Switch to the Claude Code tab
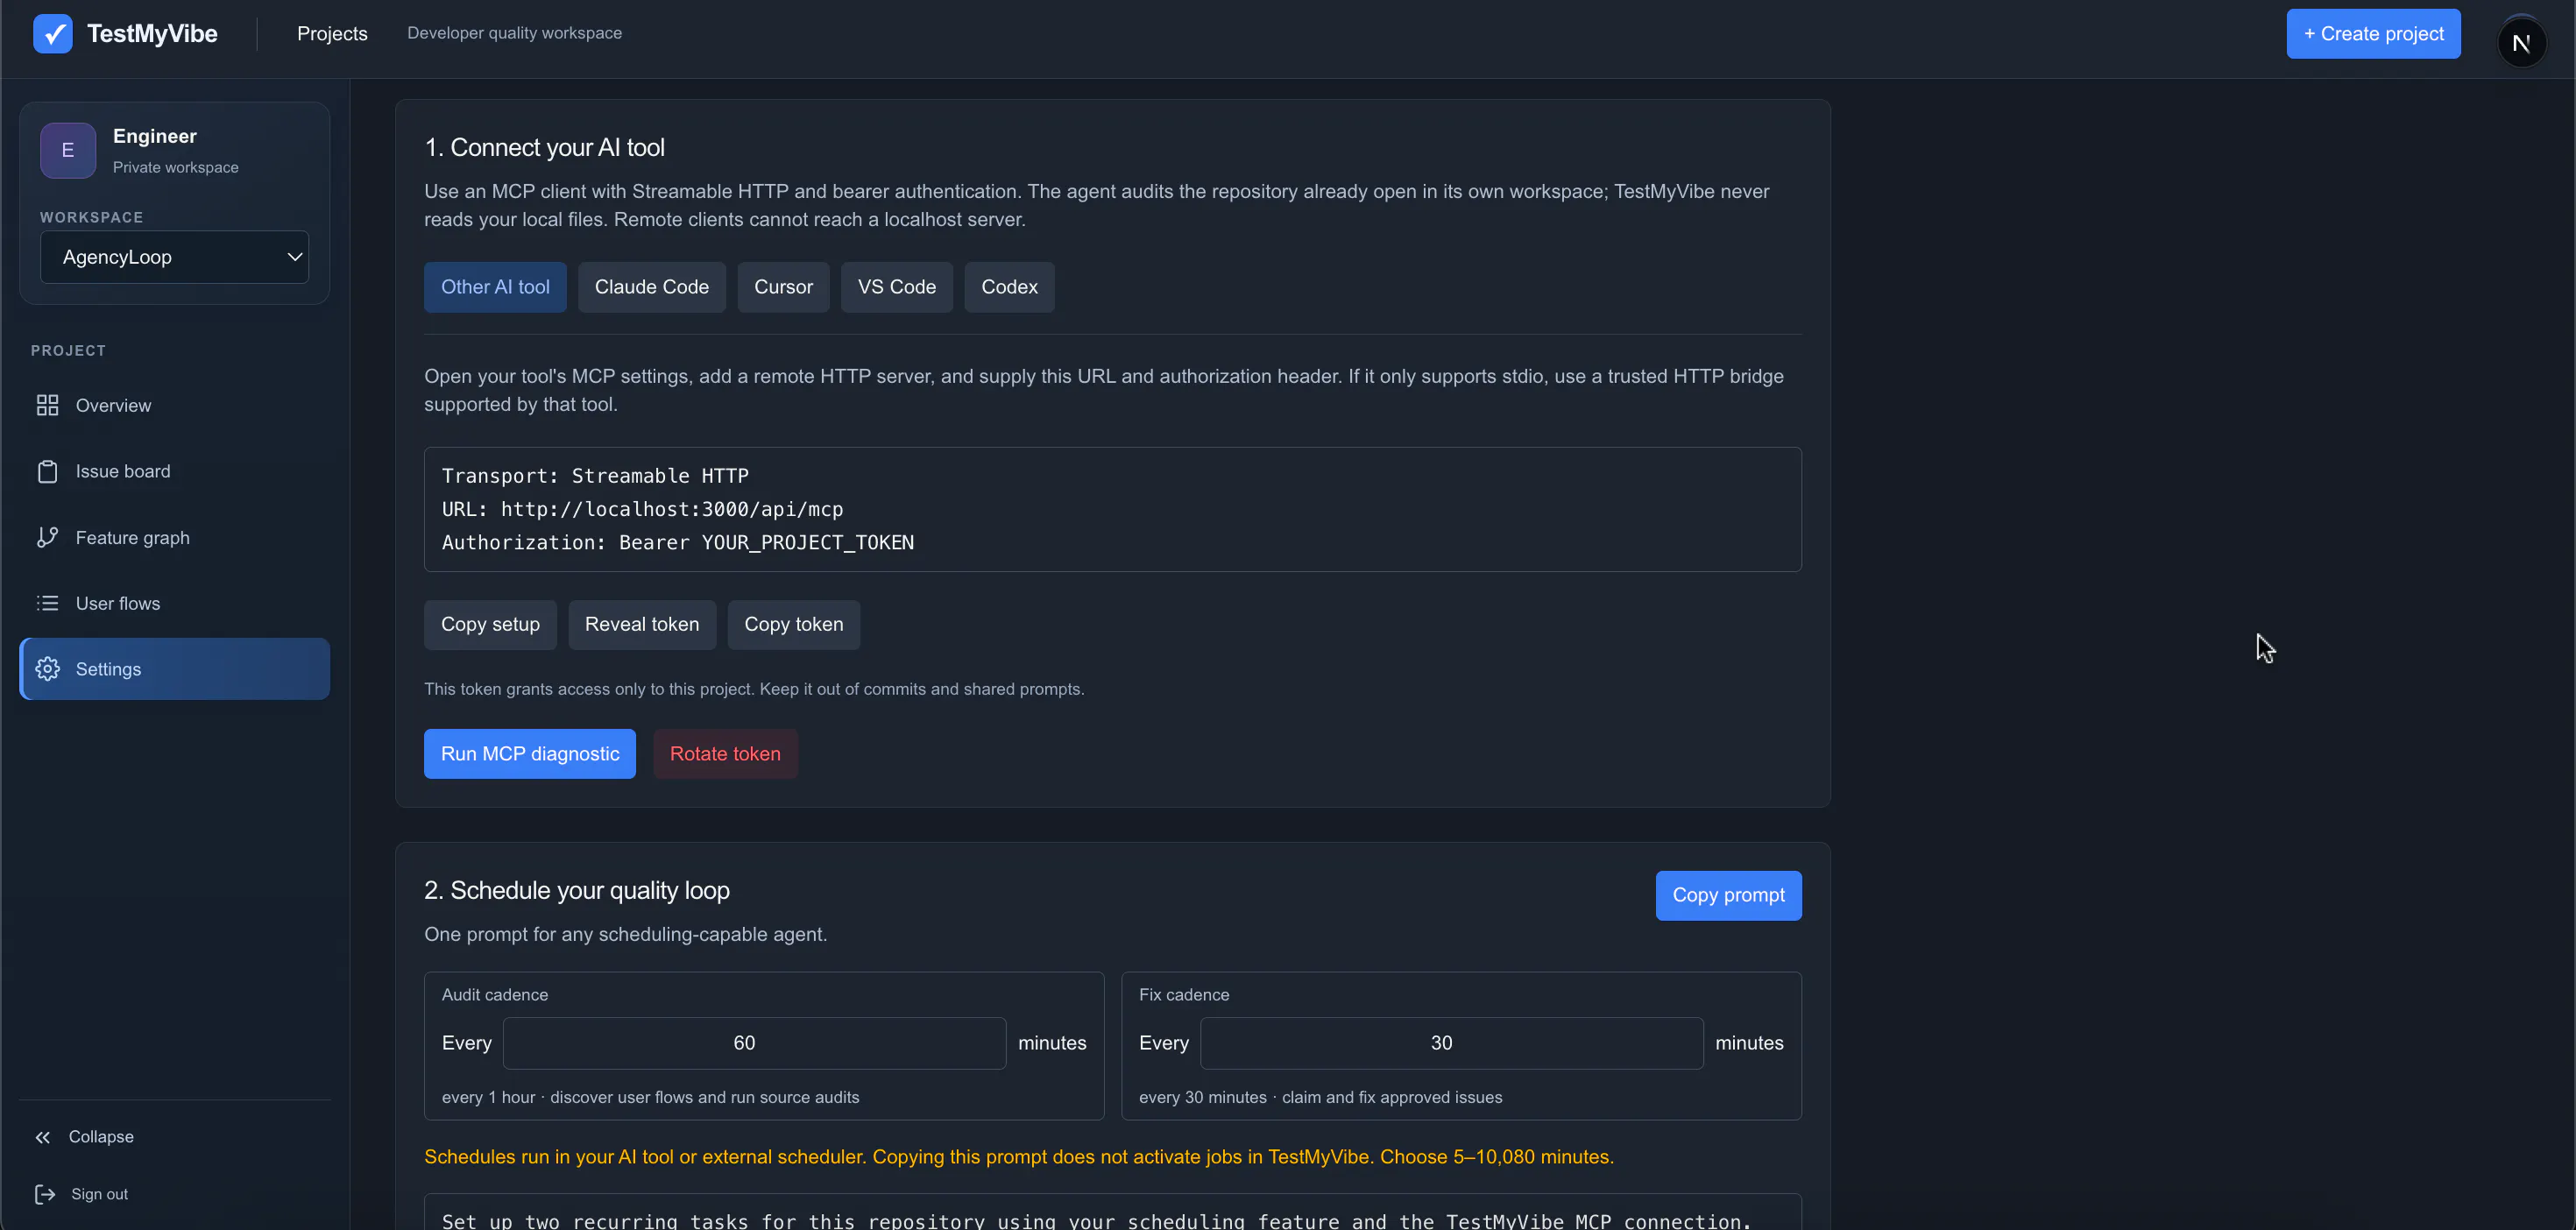This screenshot has width=2576, height=1230. [652, 287]
